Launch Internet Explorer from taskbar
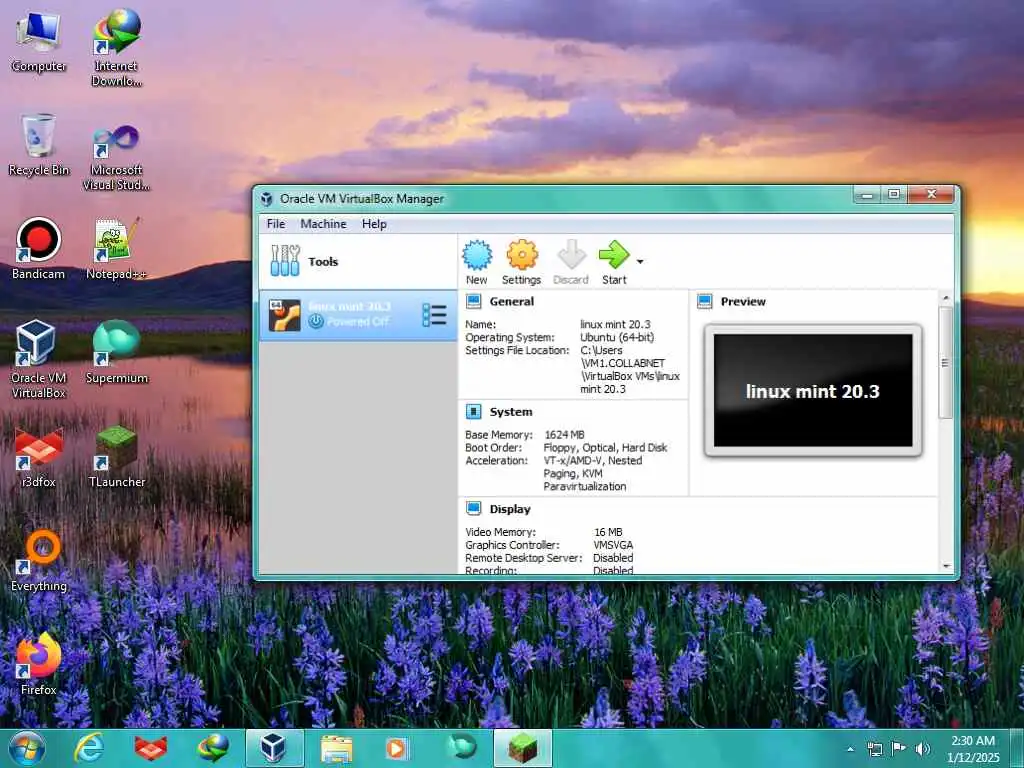The height and width of the screenshot is (768, 1024). (x=88, y=748)
